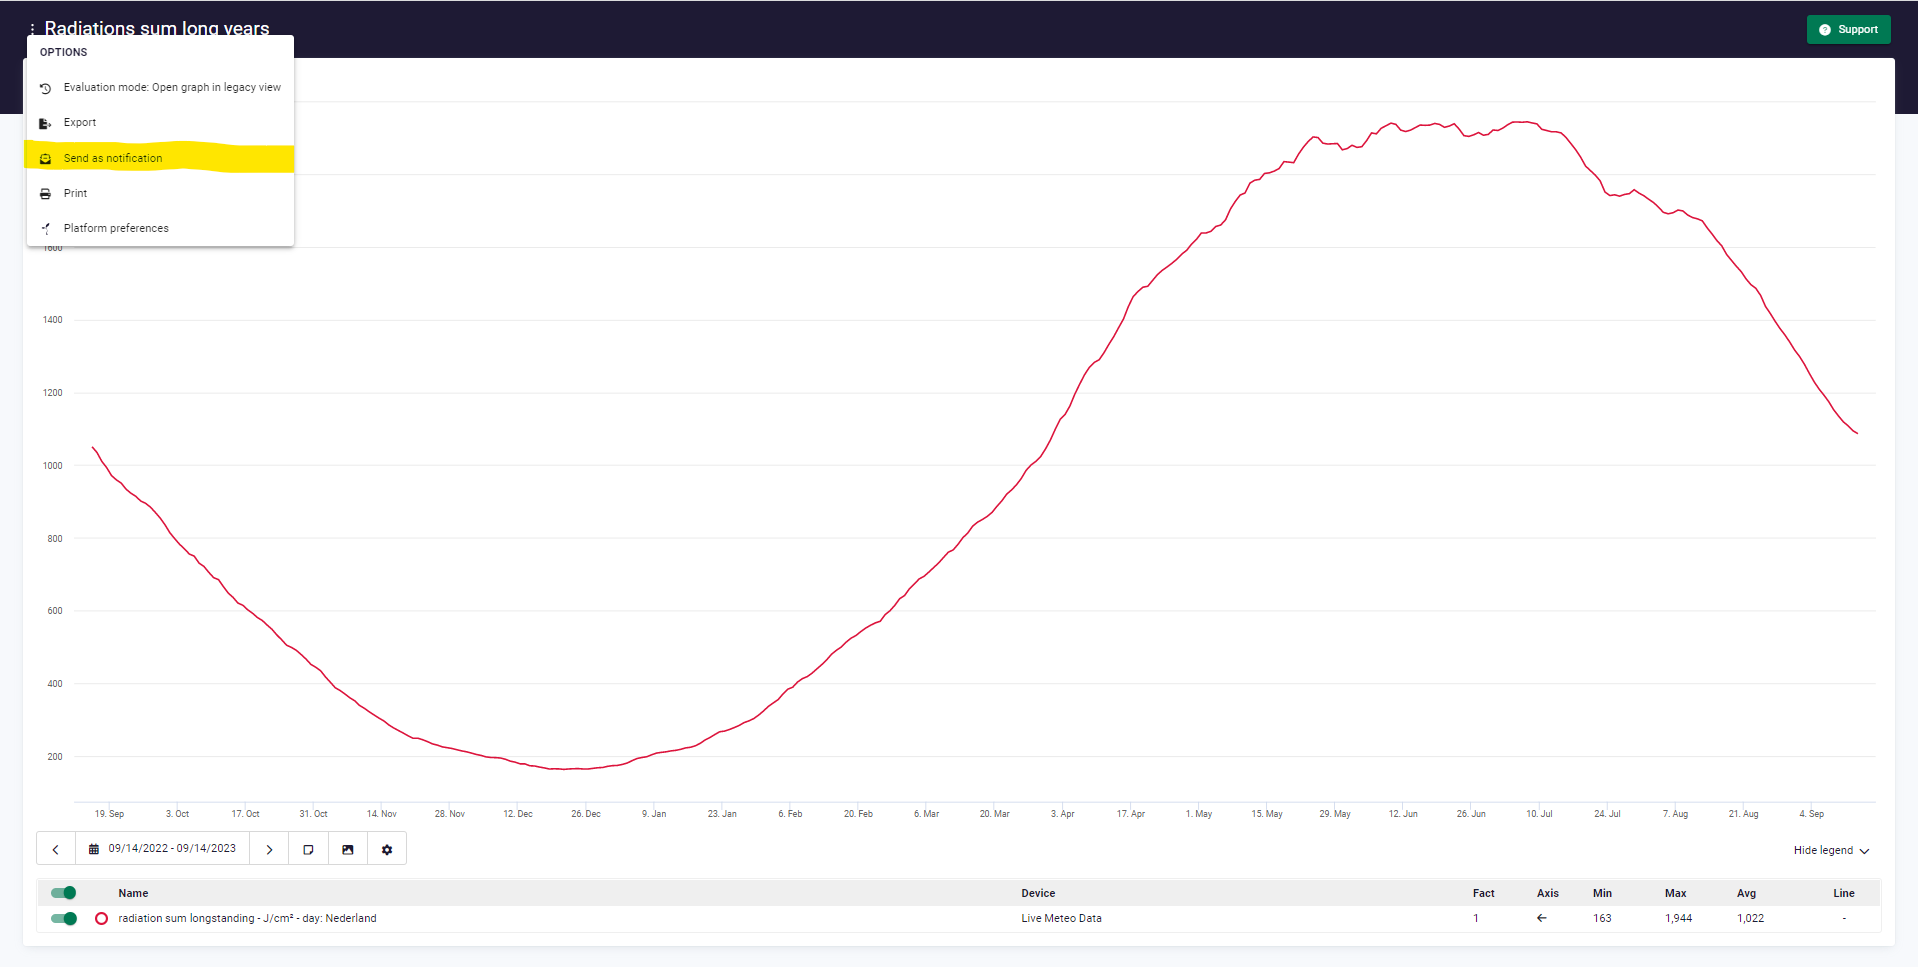Click the note annotation icon
The width and height of the screenshot is (1918, 967).
(x=308, y=849)
